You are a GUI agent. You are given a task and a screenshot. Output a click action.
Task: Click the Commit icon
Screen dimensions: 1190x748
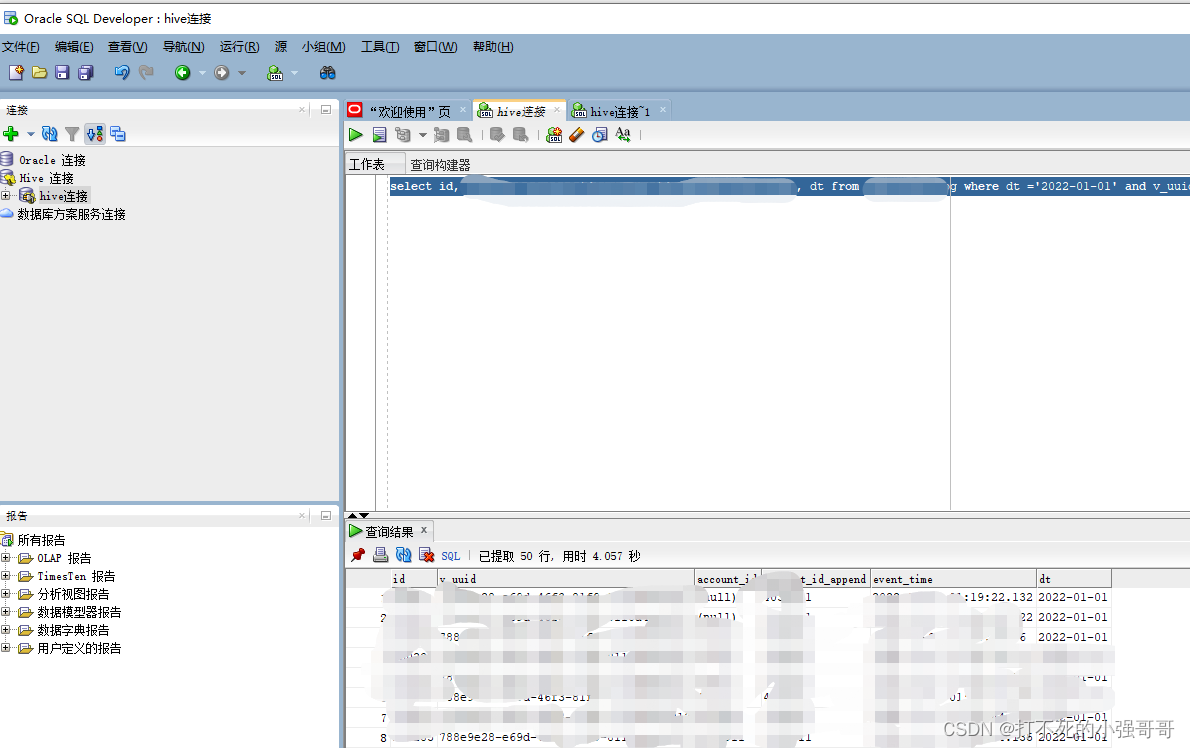[497, 135]
